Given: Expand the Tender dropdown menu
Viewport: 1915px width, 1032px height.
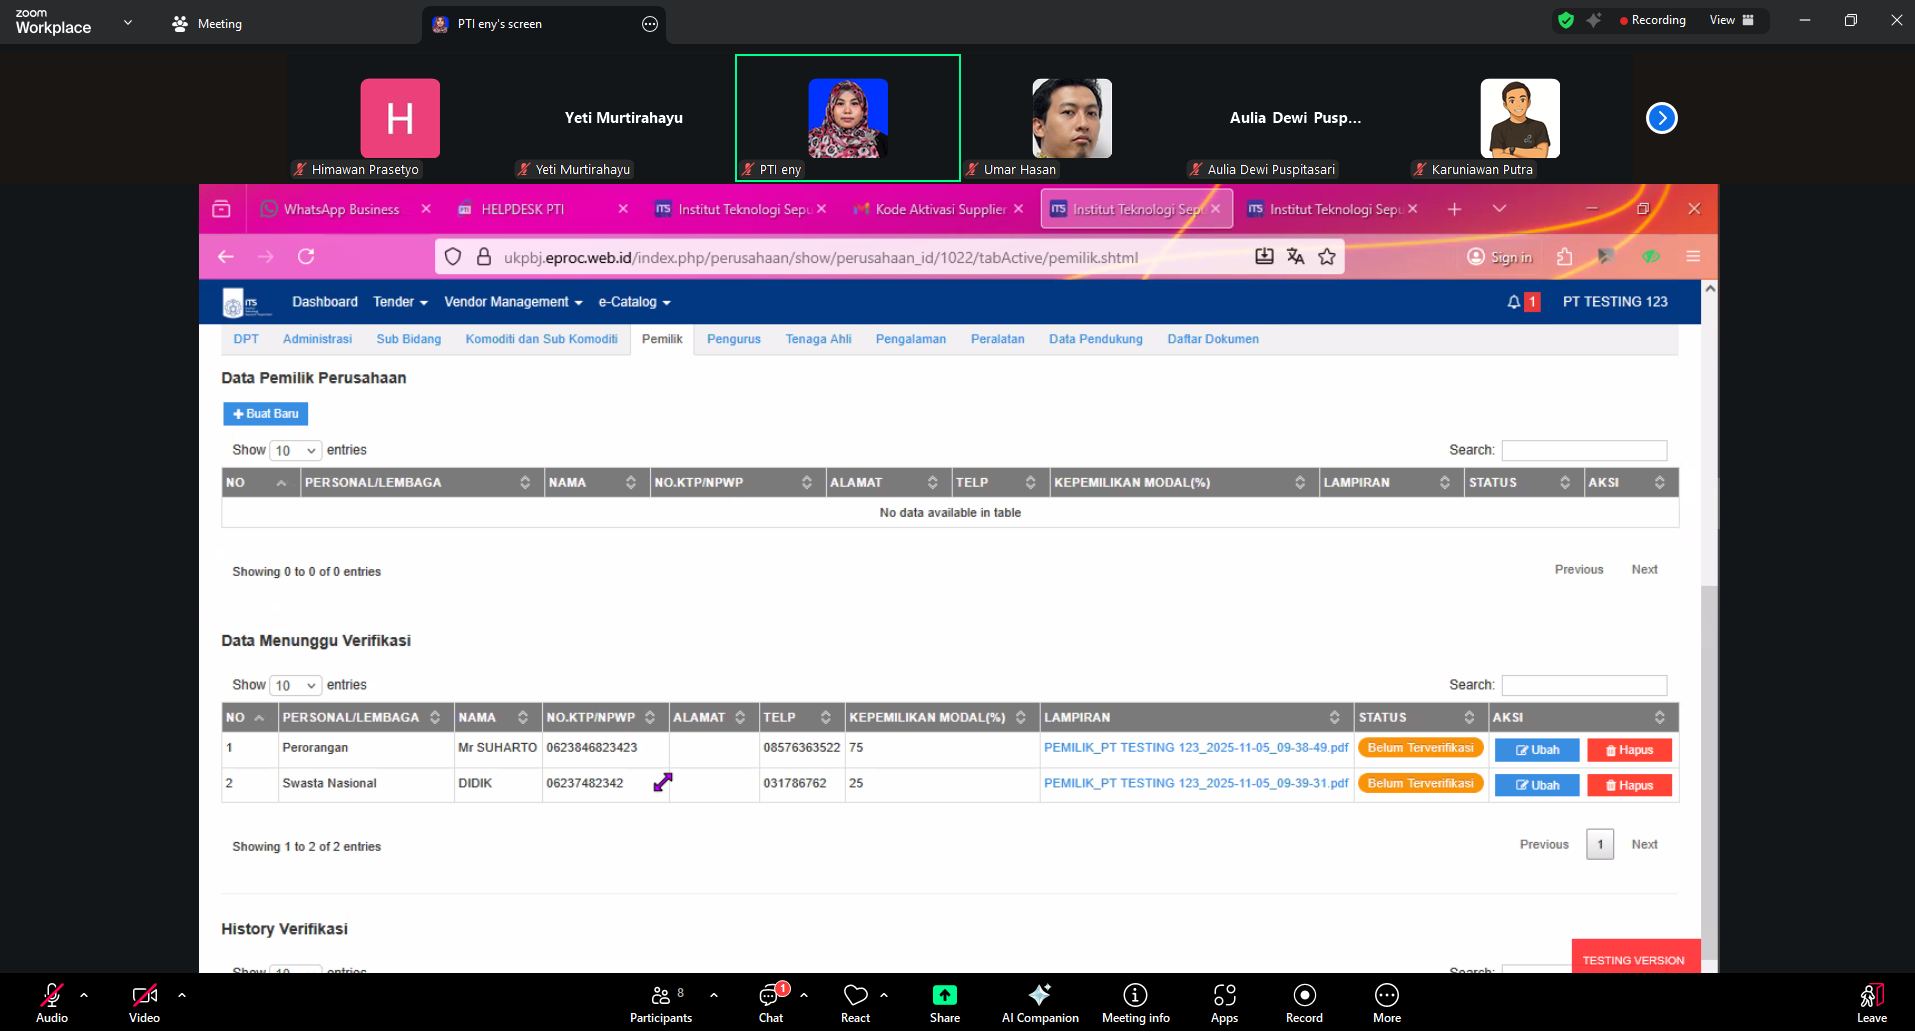Looking at the screenshot, I should [400, 302].
